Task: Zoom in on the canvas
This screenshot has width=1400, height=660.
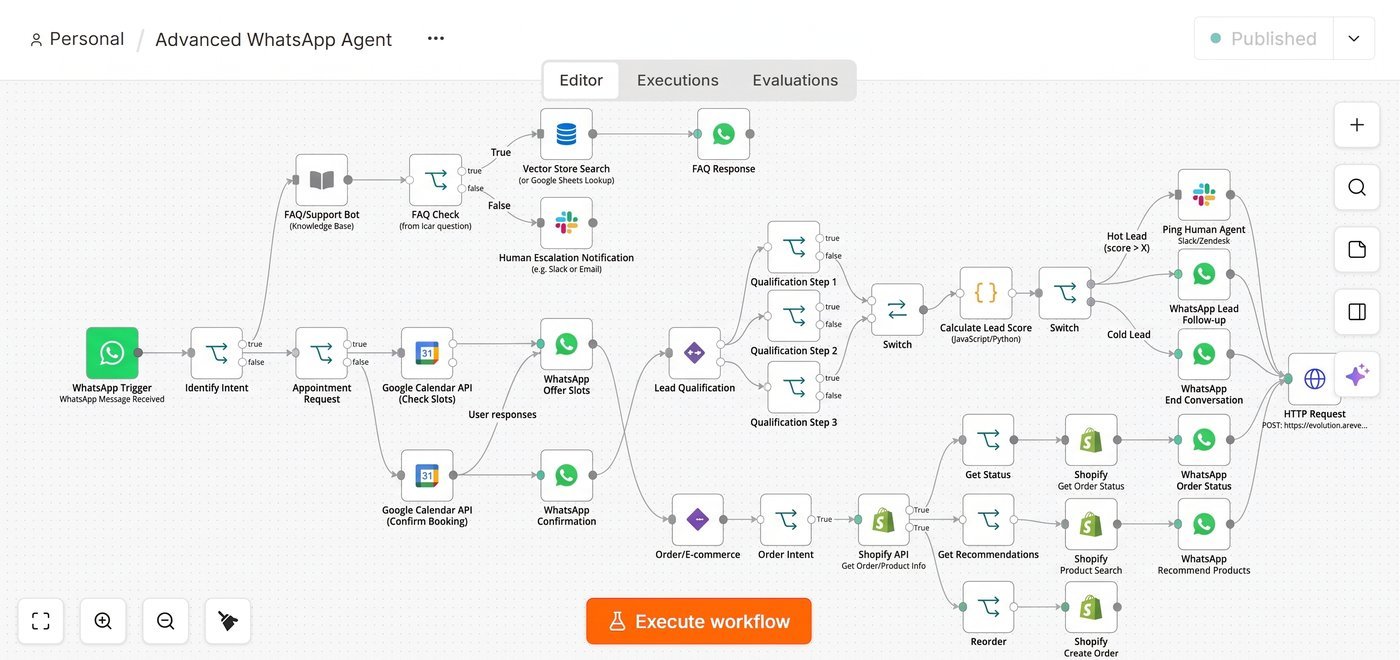Action: point(103,621)
